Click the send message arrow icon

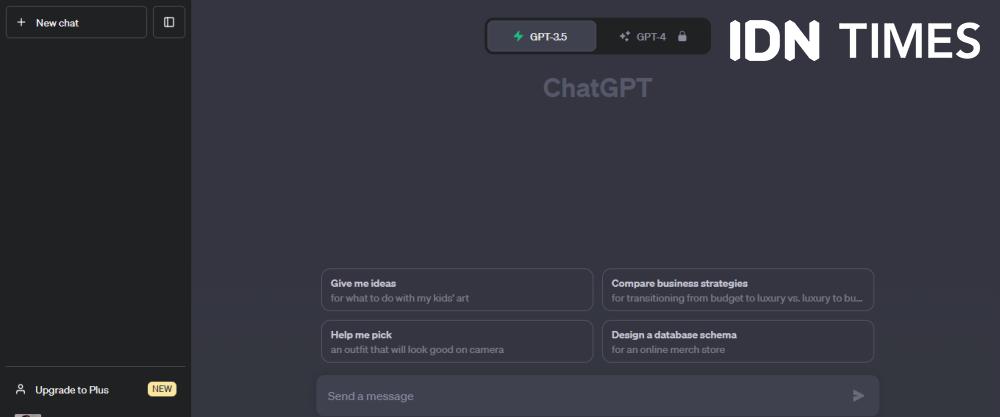point(858,396)
